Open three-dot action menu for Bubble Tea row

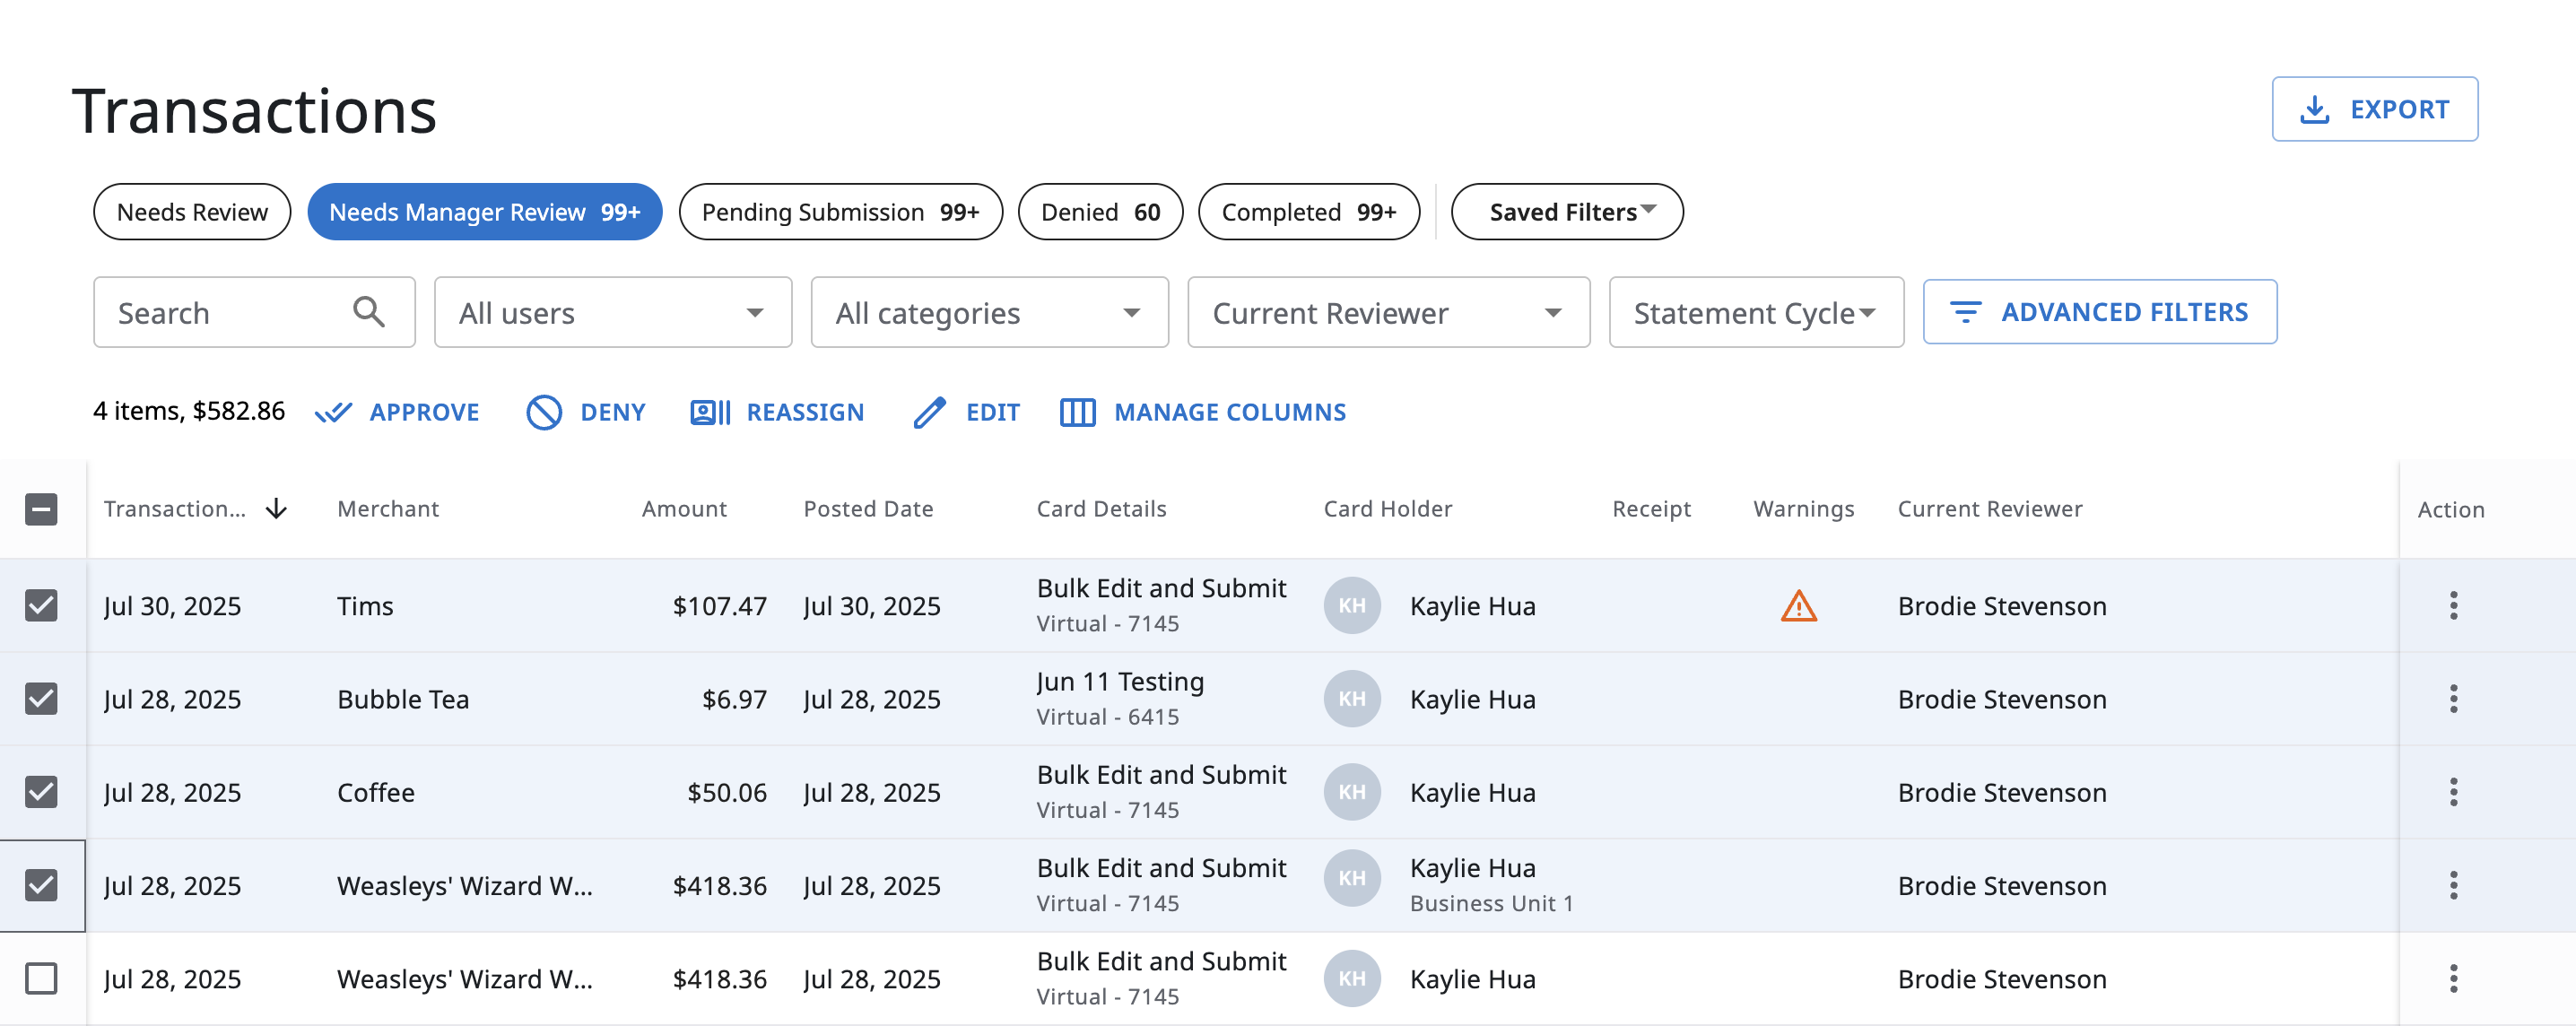[x=2452, y=699]
